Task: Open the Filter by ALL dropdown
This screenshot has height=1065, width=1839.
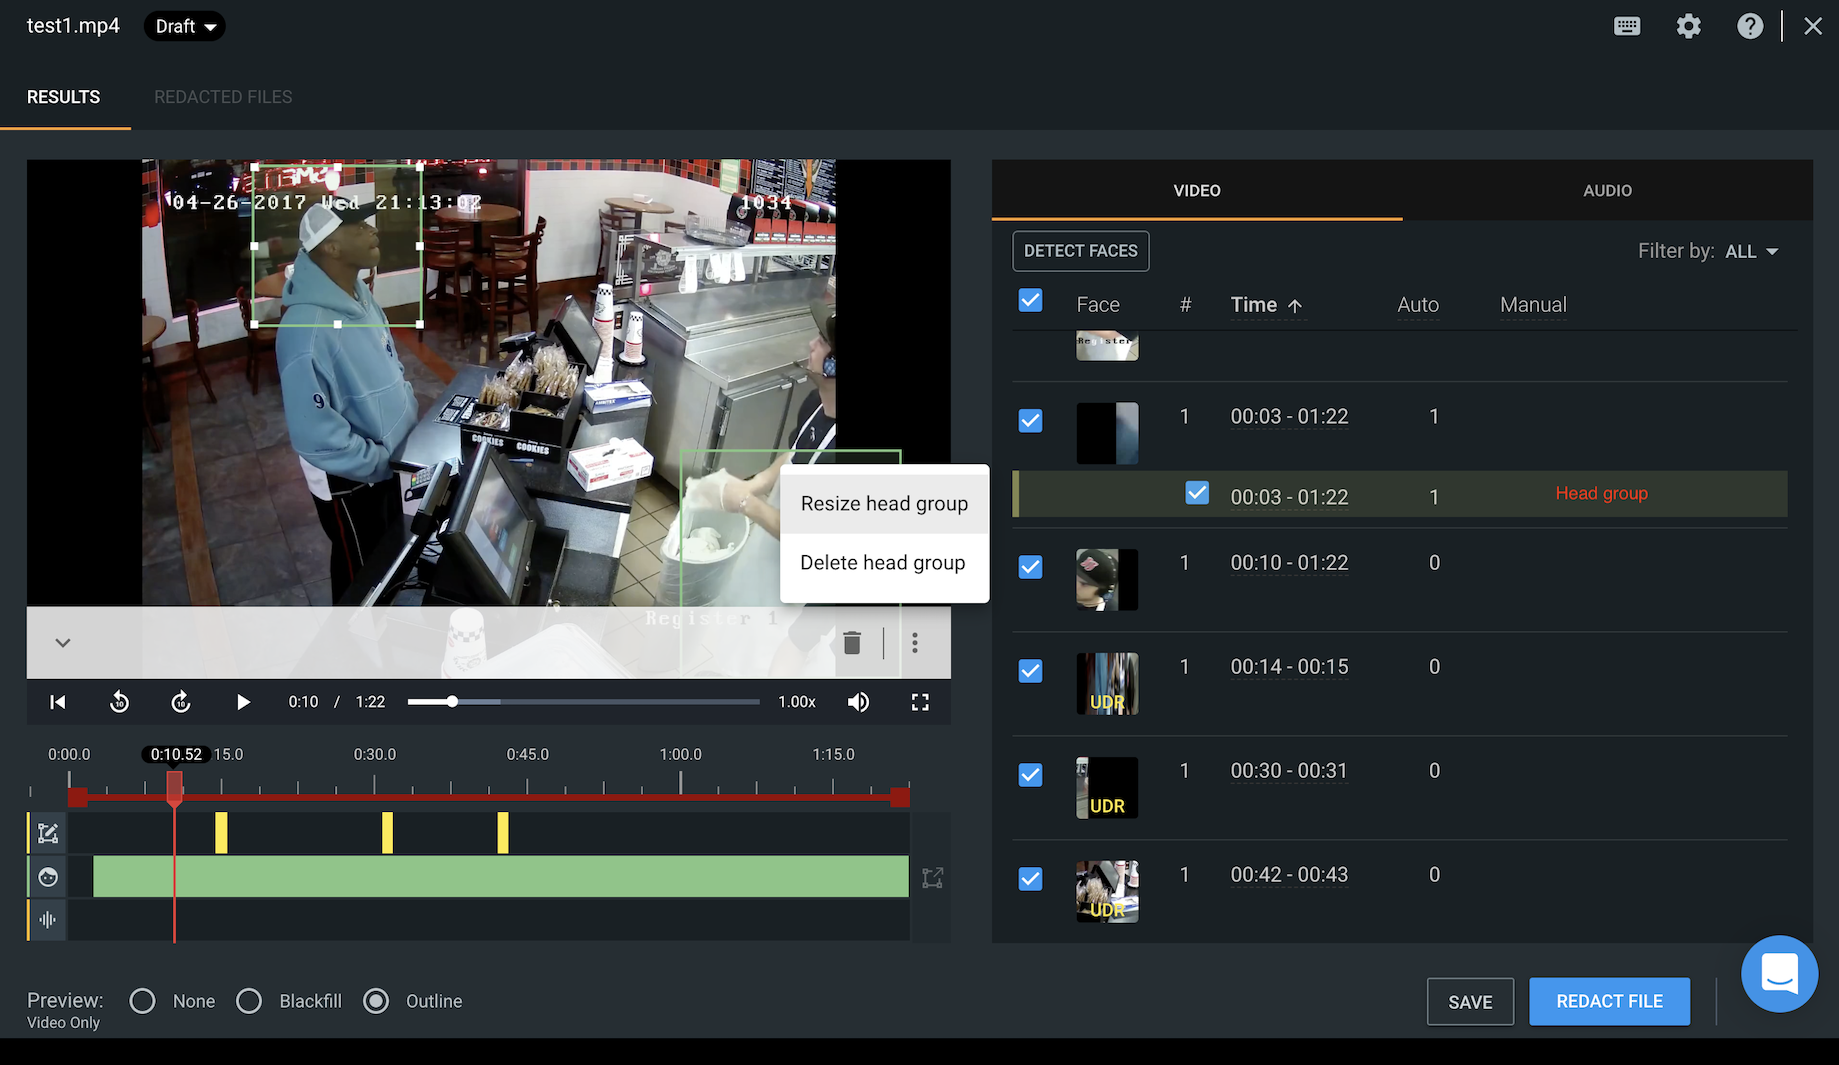Action: click(1751, 252)
